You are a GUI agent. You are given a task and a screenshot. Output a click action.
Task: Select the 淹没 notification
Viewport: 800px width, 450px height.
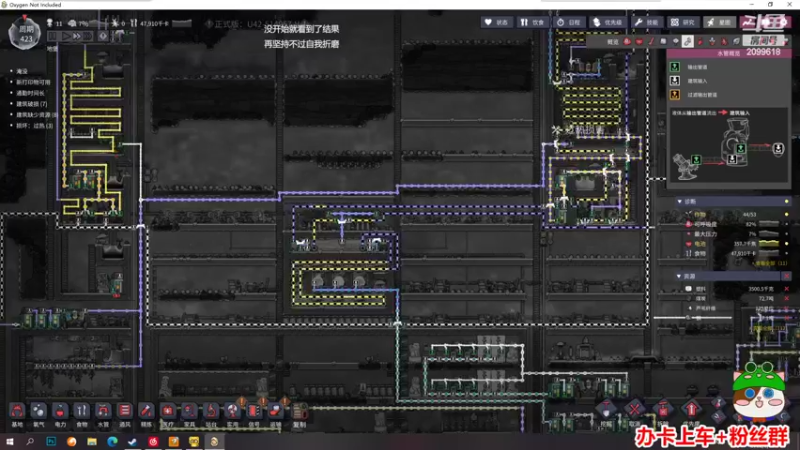tap(22, 71)
